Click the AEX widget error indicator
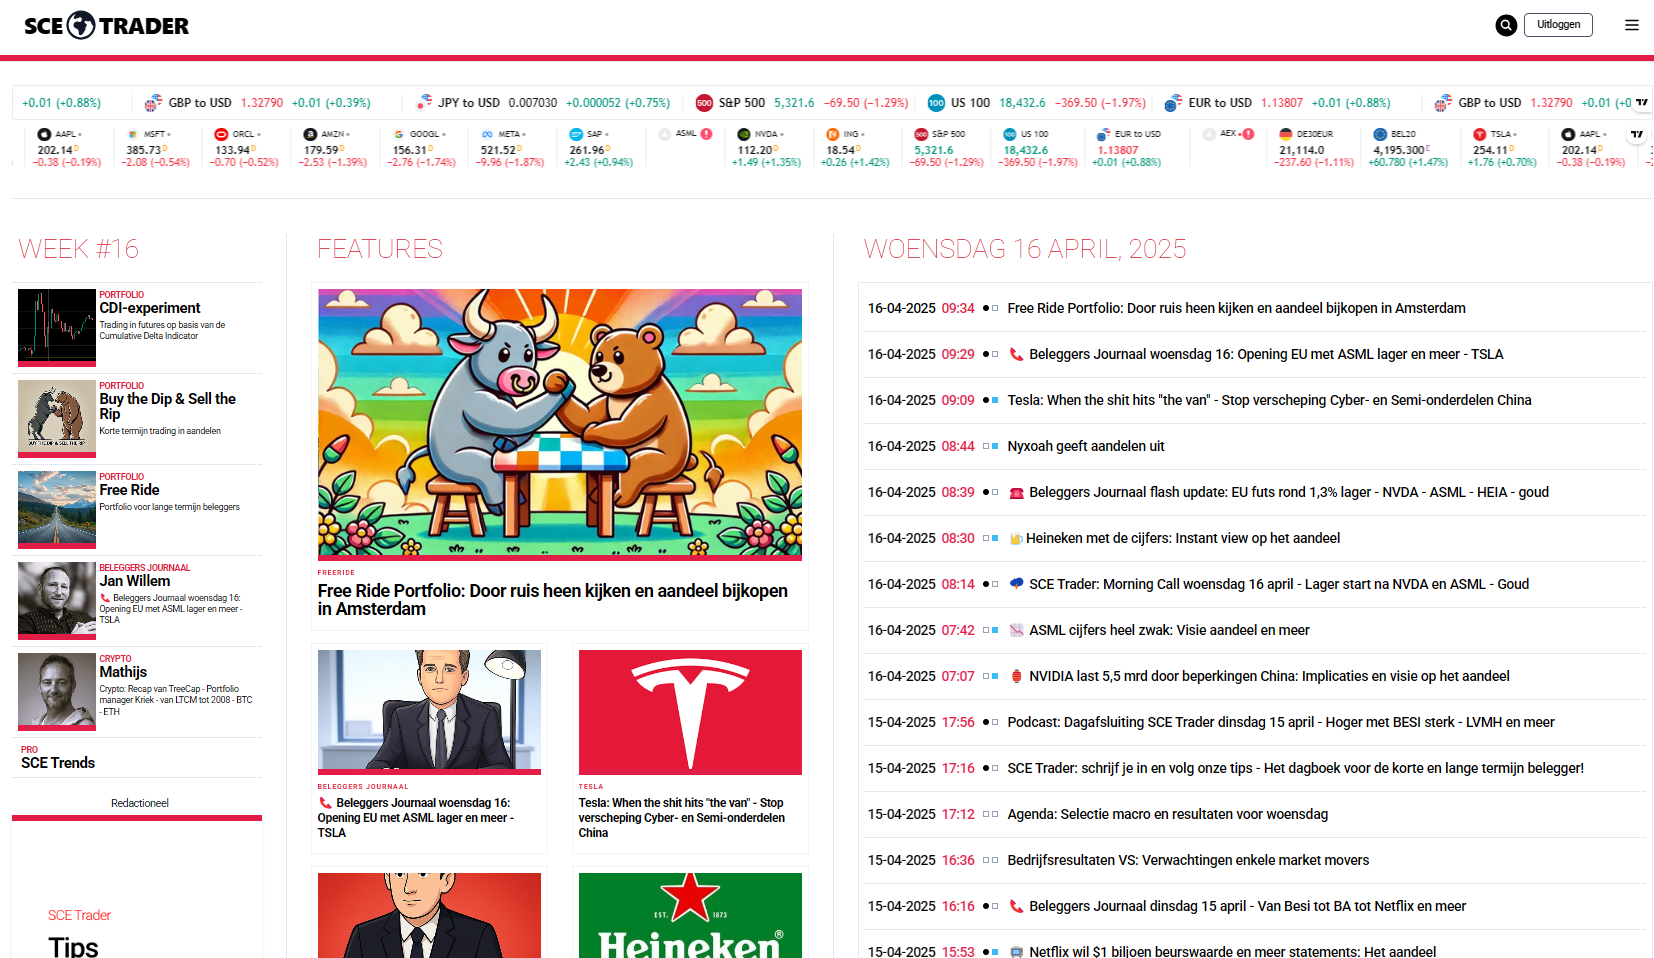The image size is (1654, 958). [x=1248, y=134]
